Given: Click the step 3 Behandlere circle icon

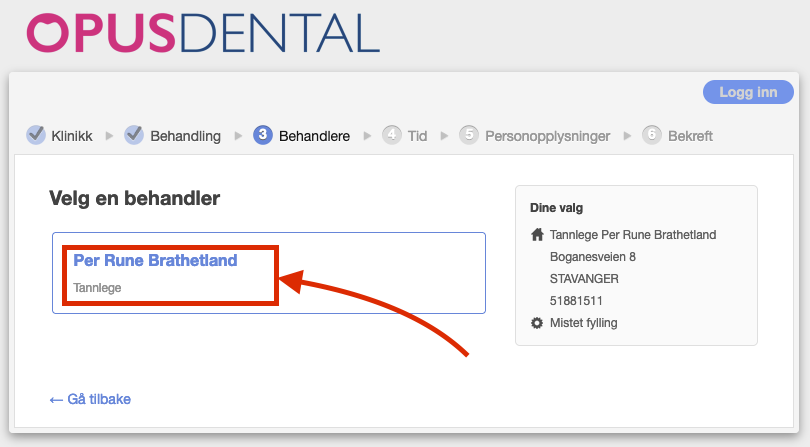Looking at the screenshot, I should coord(263,135).
